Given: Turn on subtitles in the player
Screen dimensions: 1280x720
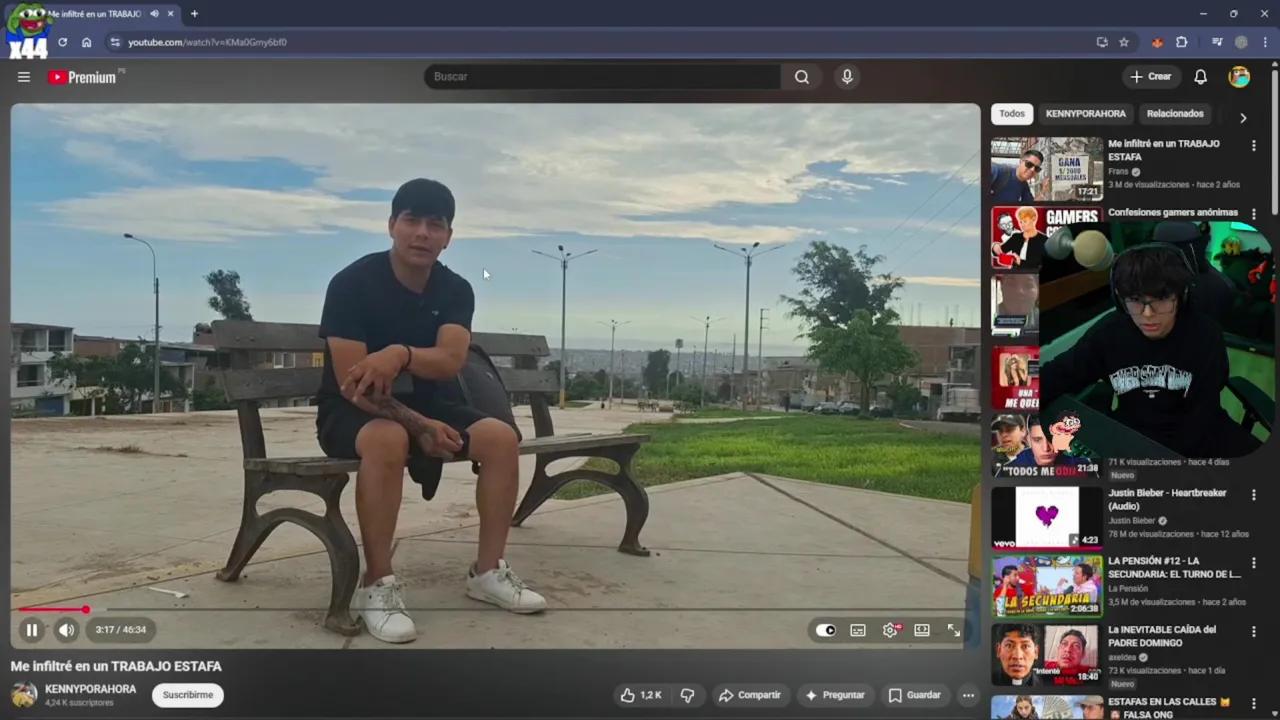Looking at the screenshot, I should click(858, 630).
